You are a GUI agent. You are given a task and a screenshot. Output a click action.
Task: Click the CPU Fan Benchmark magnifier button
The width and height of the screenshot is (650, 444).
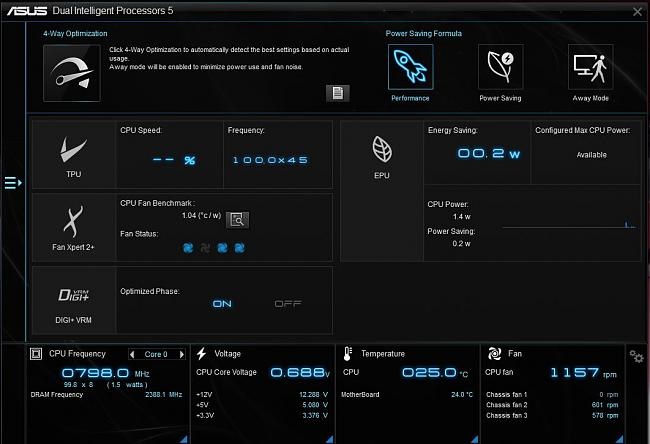[x=237, y=219]
